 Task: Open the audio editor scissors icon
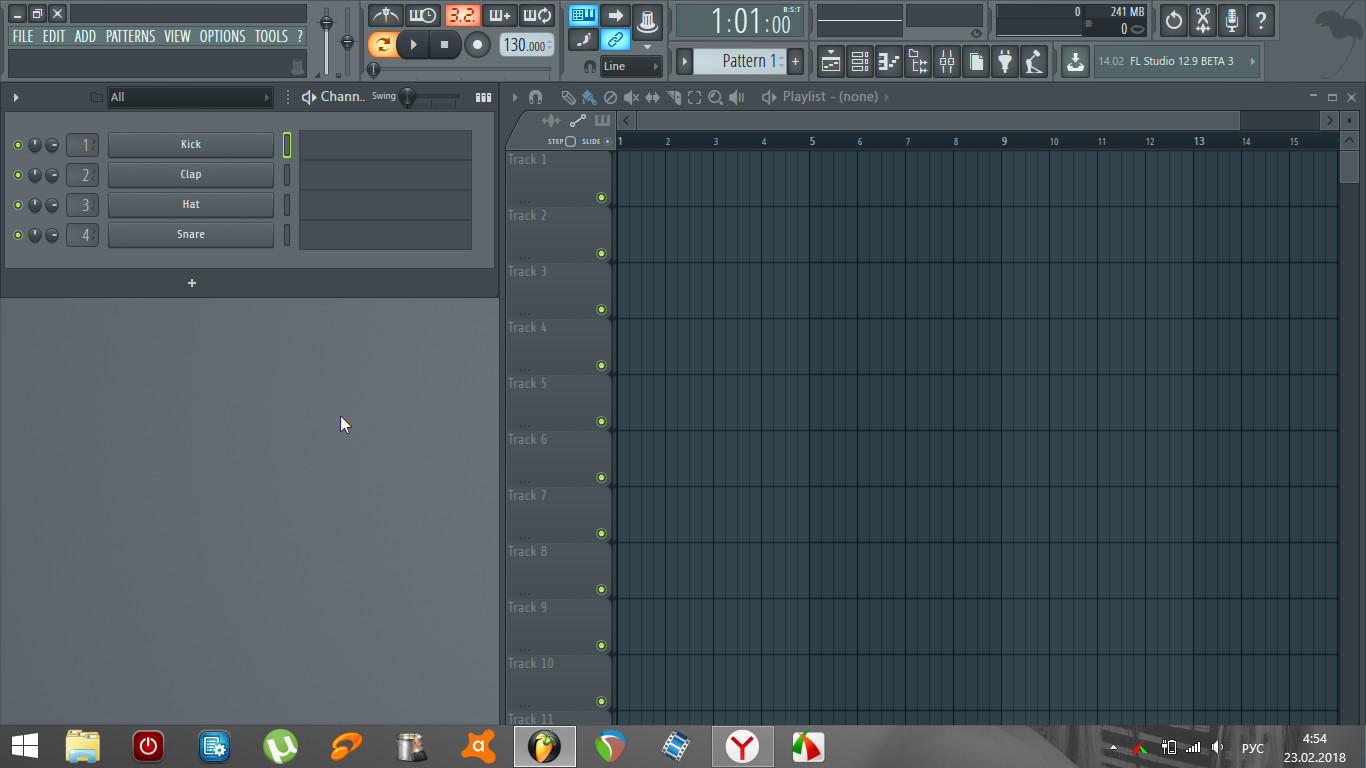coord(1203,20)
